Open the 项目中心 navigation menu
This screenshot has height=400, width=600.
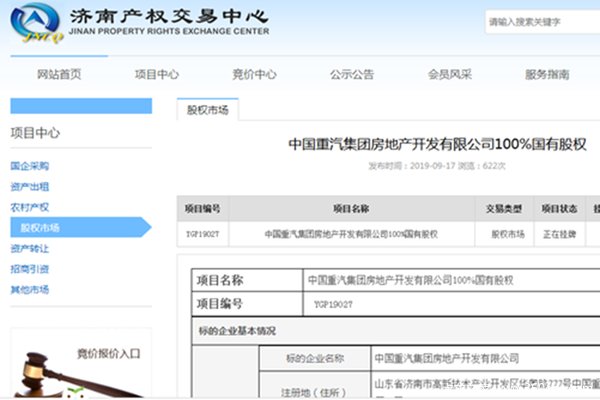pos(157,74)
